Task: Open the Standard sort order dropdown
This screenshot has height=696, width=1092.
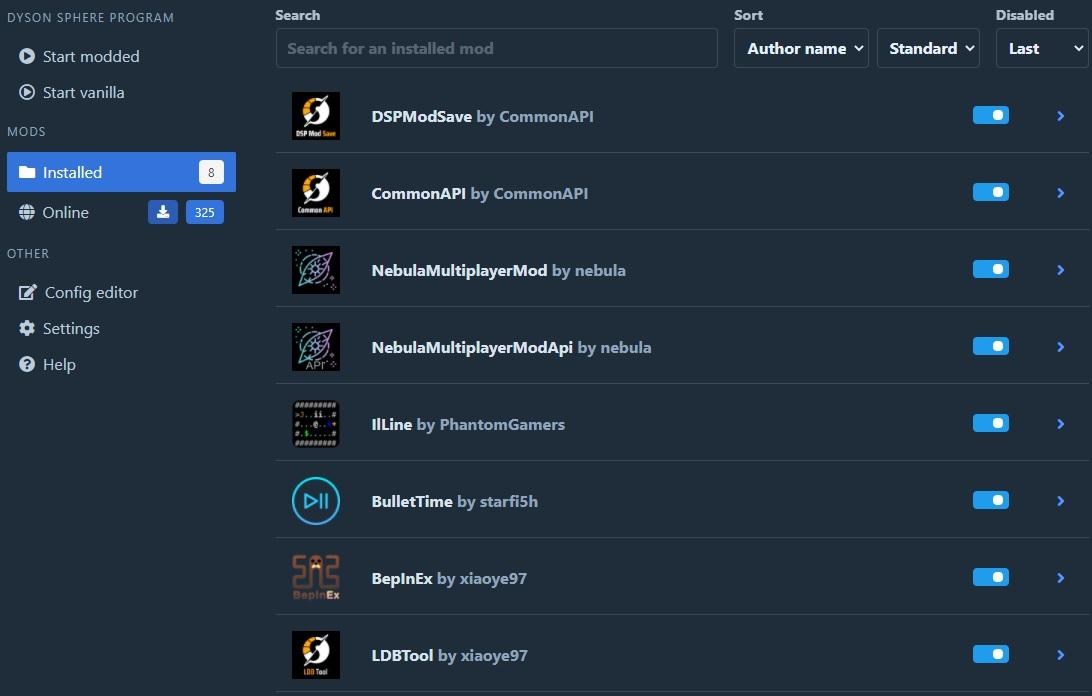Action: pyautogui.click(x=928, y=47)
